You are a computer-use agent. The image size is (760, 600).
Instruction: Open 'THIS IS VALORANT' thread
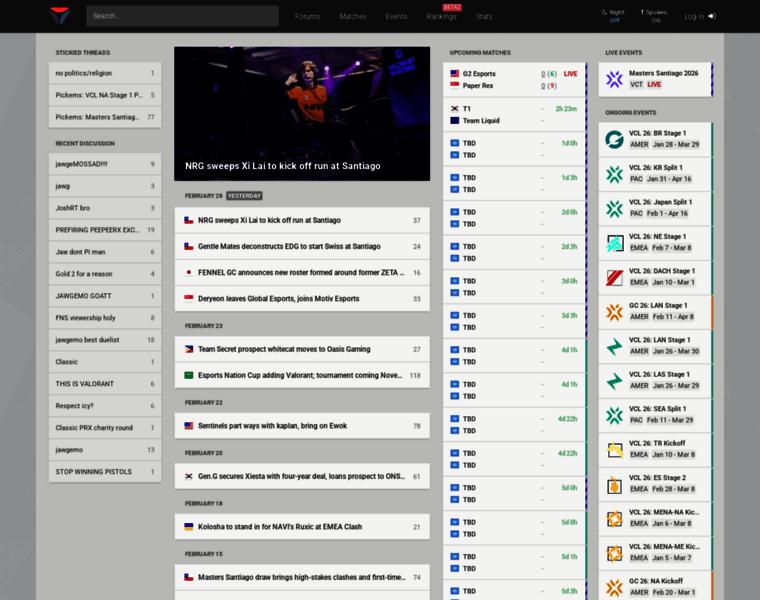click(105, 384)
